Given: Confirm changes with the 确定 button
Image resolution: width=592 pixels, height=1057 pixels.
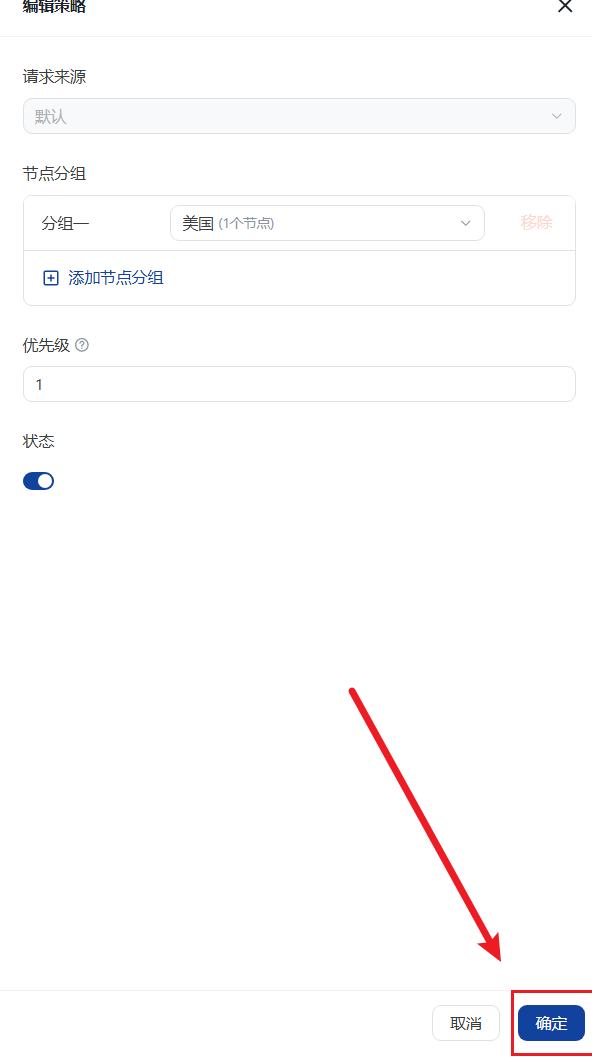Looking at the screenshot, I should pos(551,1023).
